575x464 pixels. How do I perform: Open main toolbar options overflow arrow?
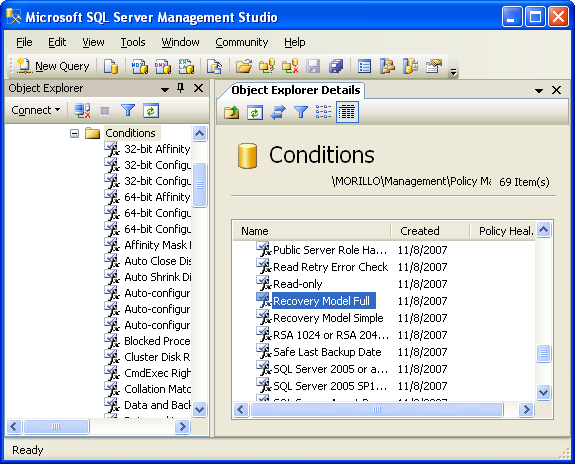pyautogui.click(x=454, y=72)
